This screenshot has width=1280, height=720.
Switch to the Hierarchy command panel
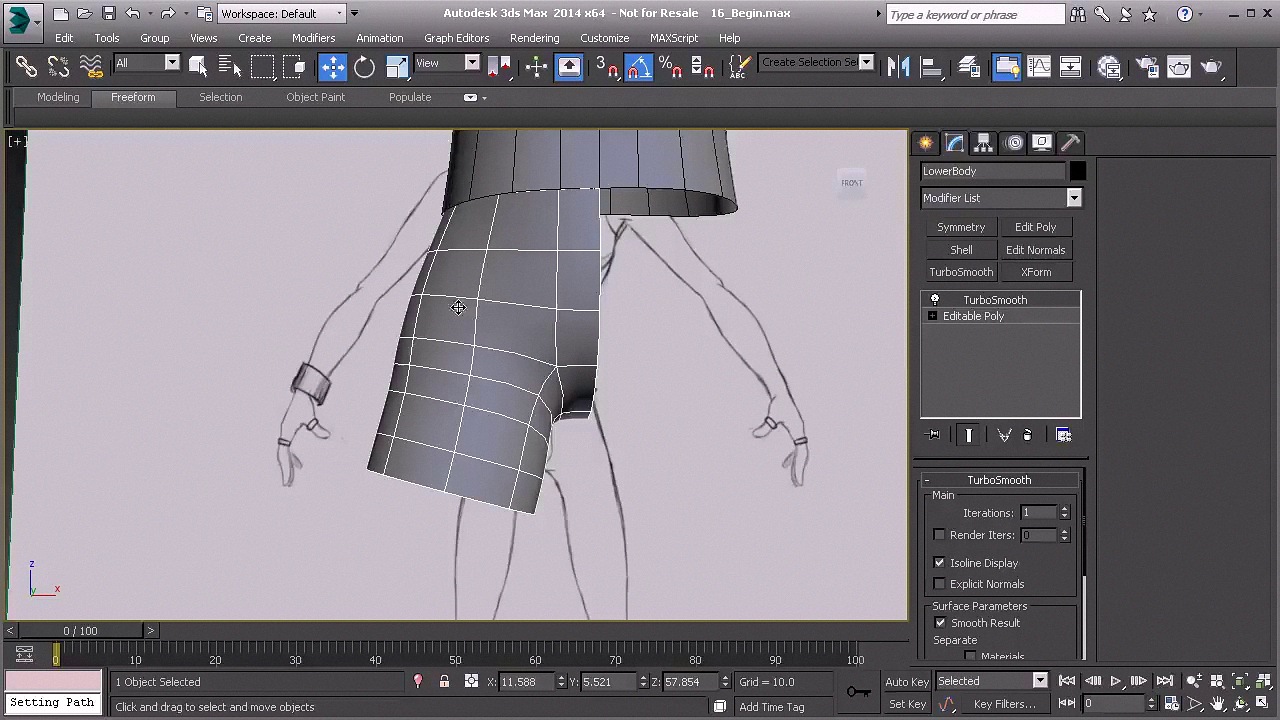[x=984, y=143]
